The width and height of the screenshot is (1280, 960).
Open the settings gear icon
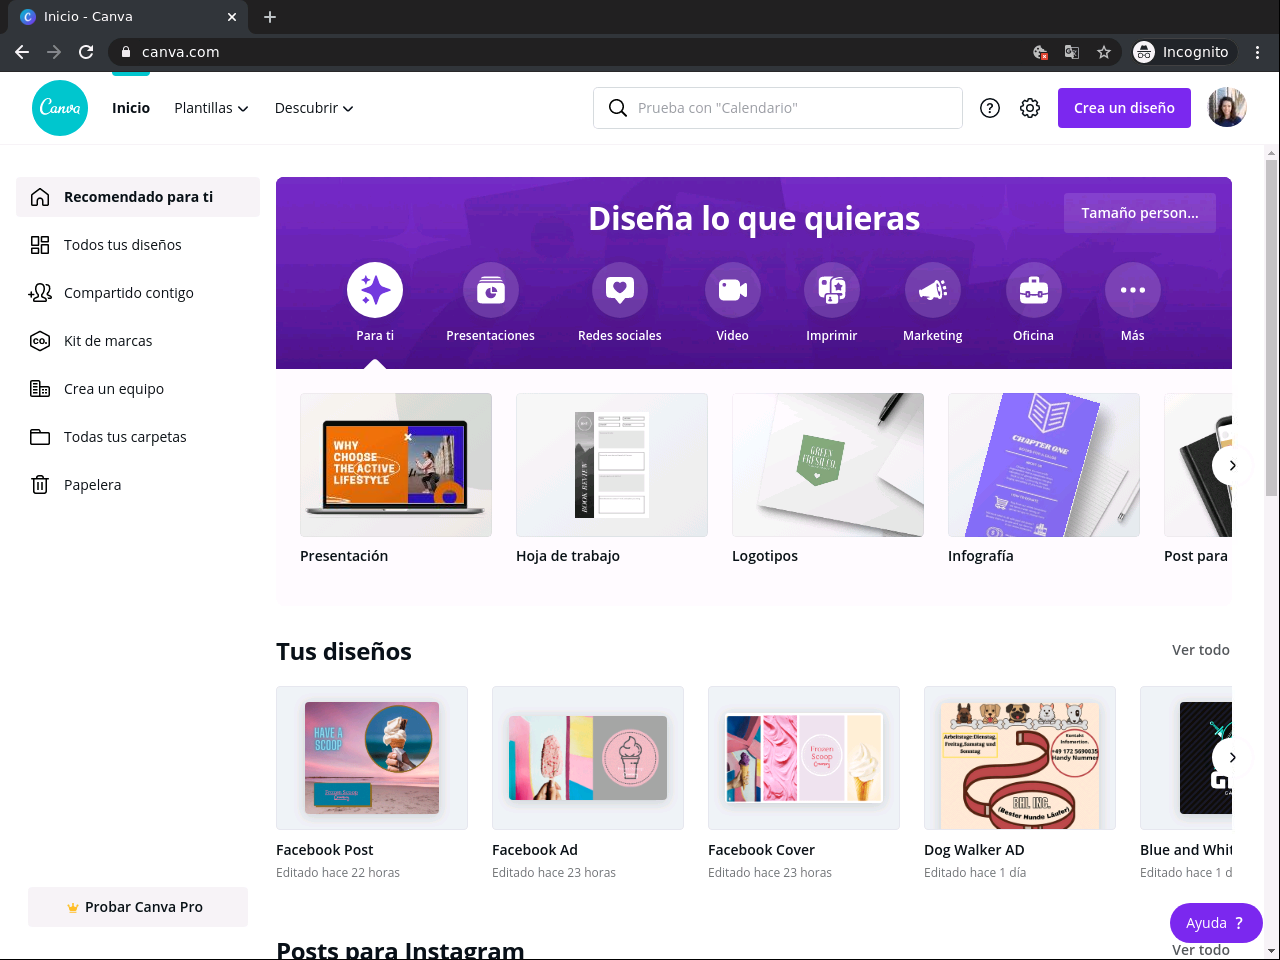(1030, 108)
